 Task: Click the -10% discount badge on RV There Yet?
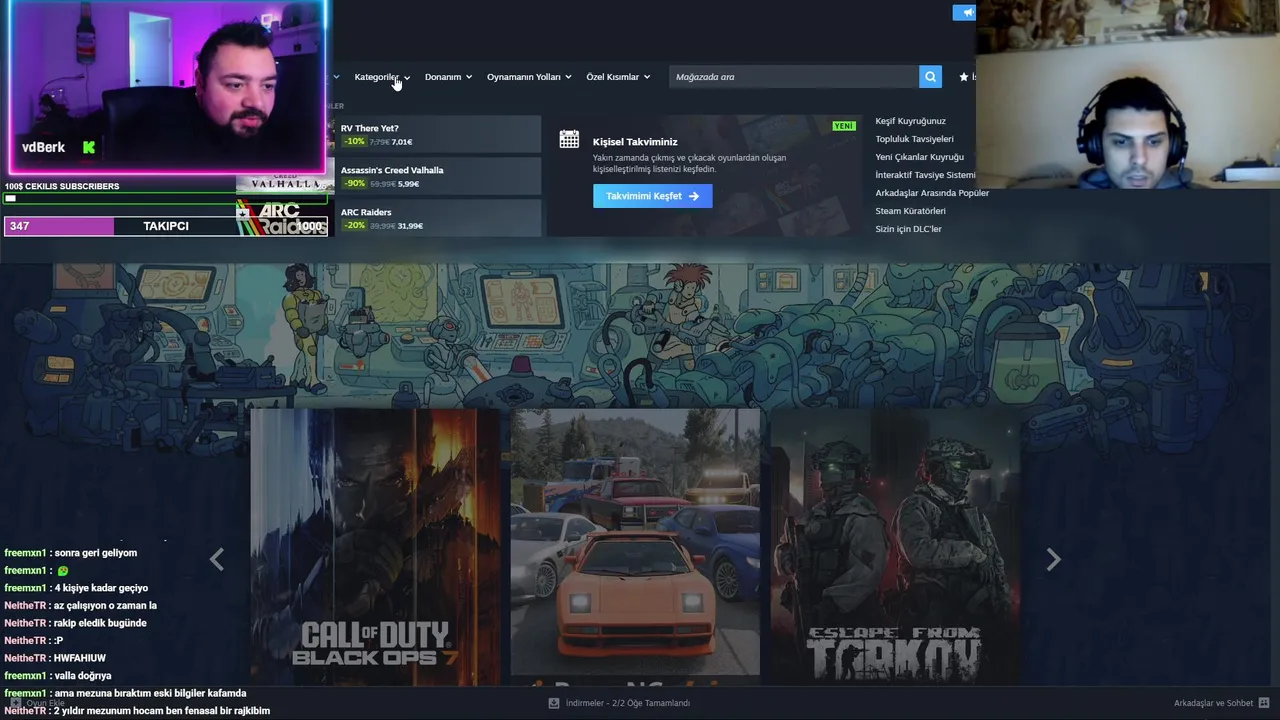[x=354, y=142]
